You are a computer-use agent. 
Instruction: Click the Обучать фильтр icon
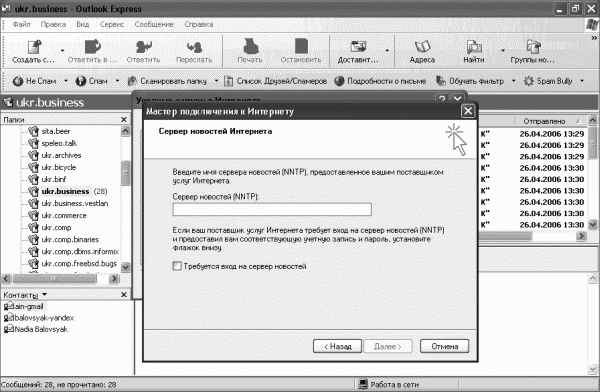pos(441,81)
